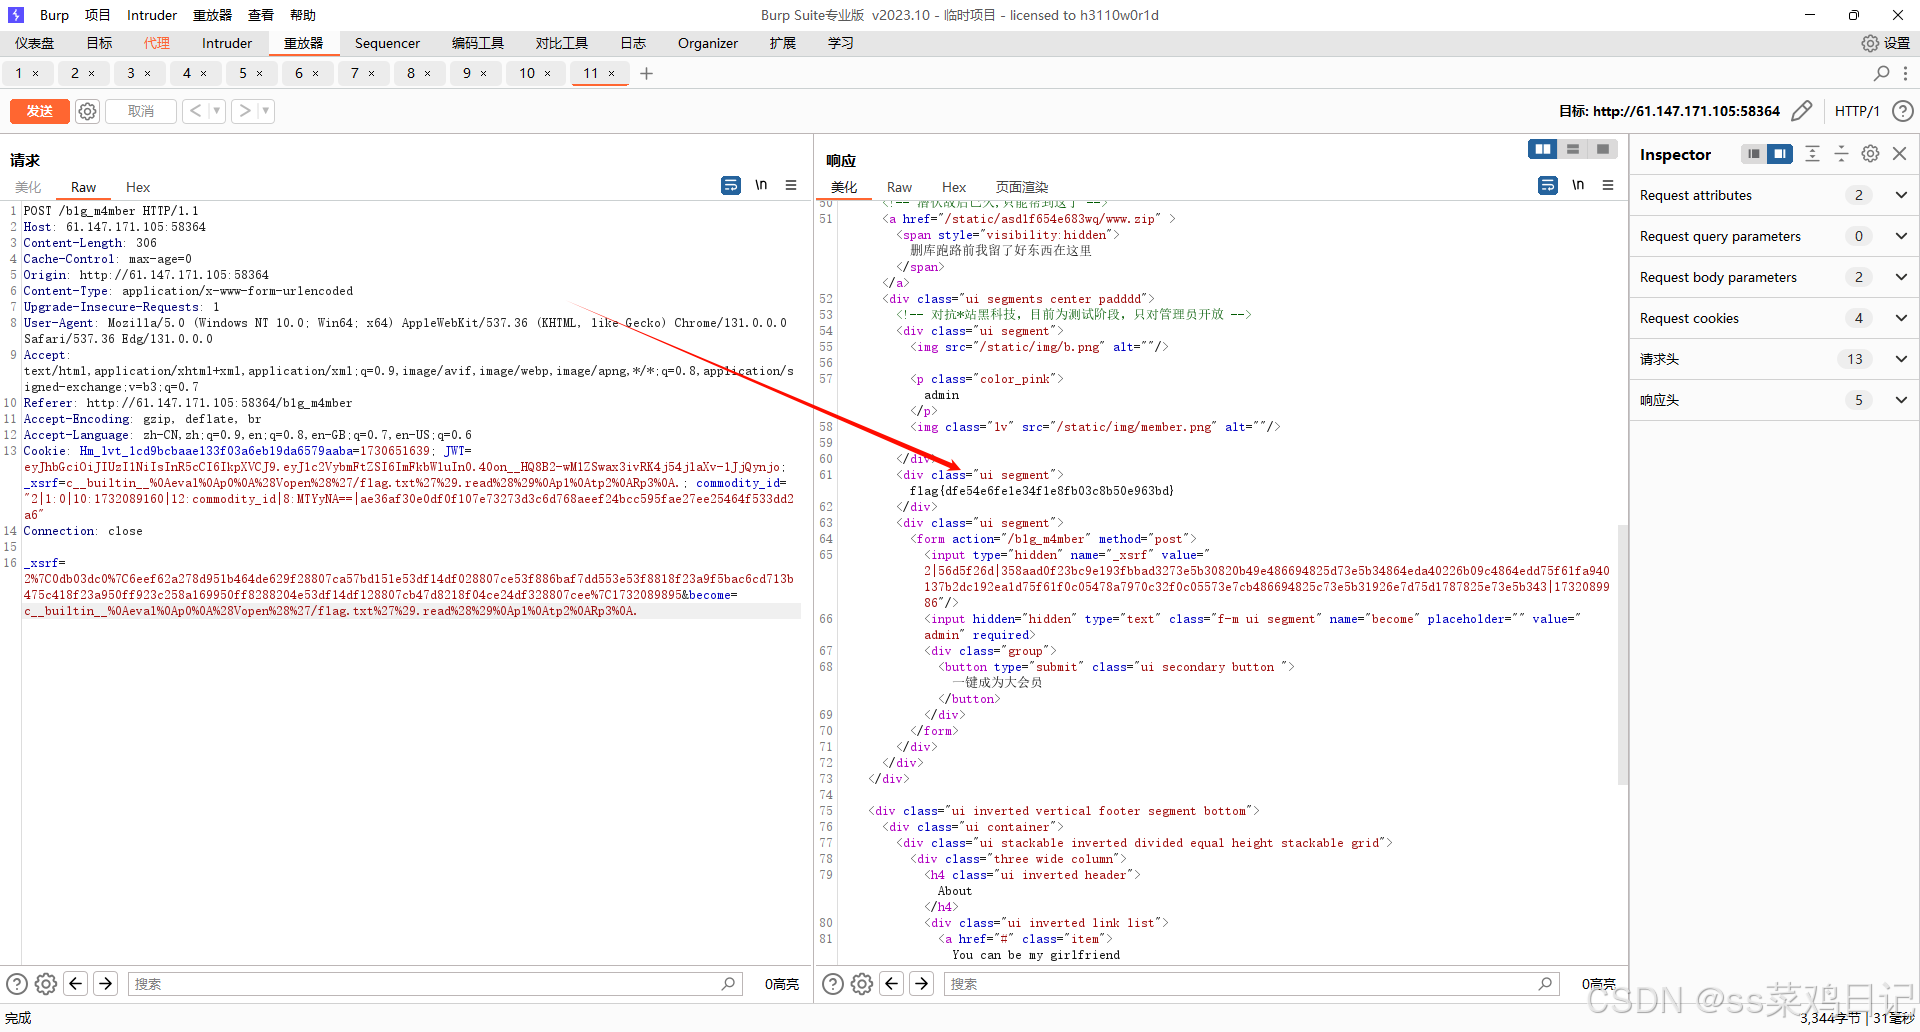Viewport: 1920px width, 1032px height.
Task: Open the 项目 project menu
Action: pyautogui.click(x=98, y=15)
